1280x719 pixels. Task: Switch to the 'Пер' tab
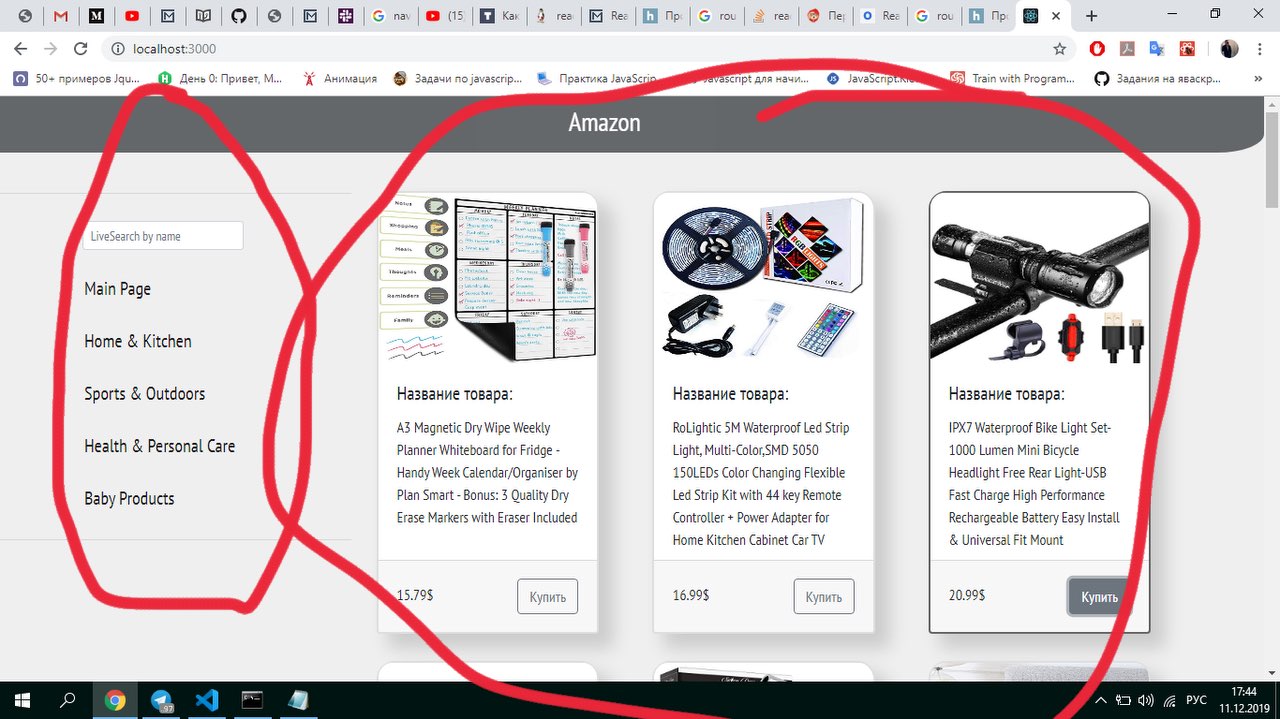pyautogui.click(x=826, y=16)
